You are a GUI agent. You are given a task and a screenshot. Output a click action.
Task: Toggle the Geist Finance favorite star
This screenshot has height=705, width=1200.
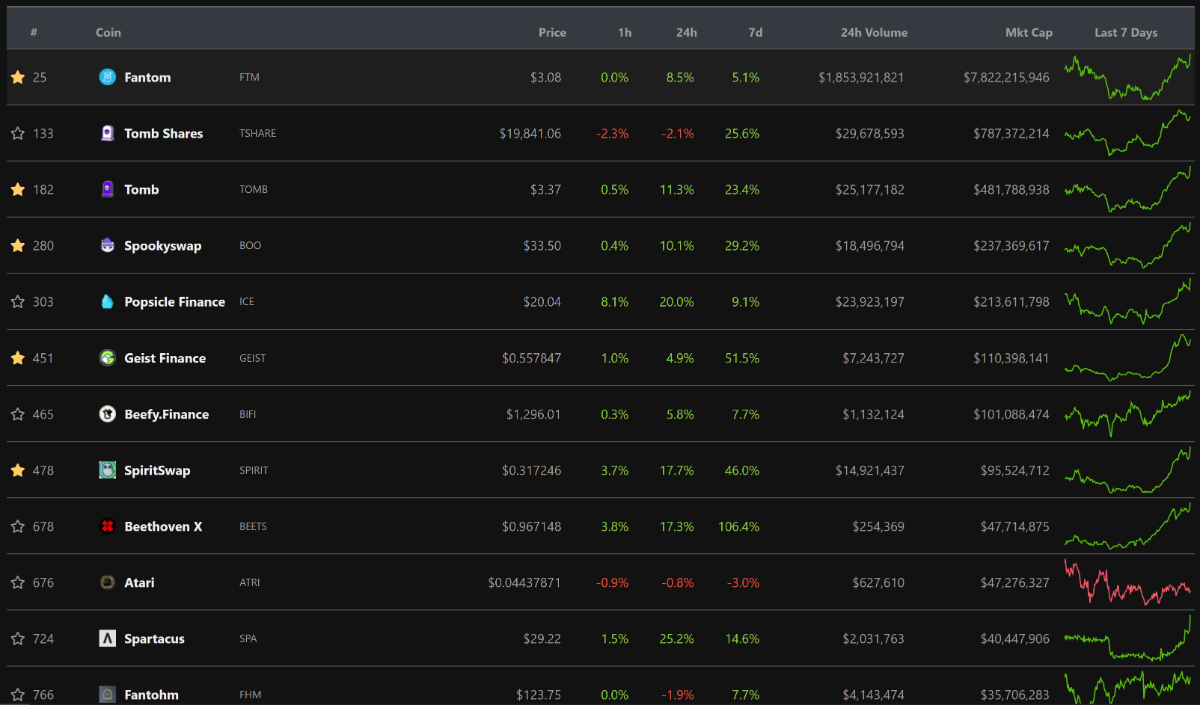tap(17, 357)
